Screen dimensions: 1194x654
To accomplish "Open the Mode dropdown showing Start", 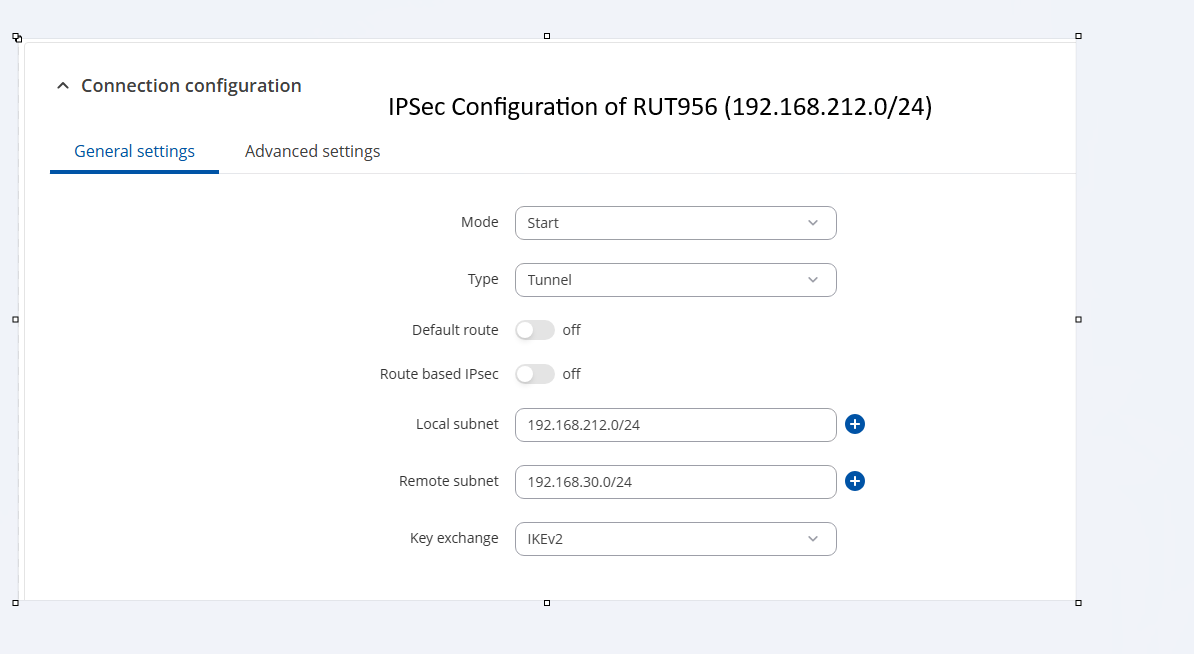I will [675, 223].
